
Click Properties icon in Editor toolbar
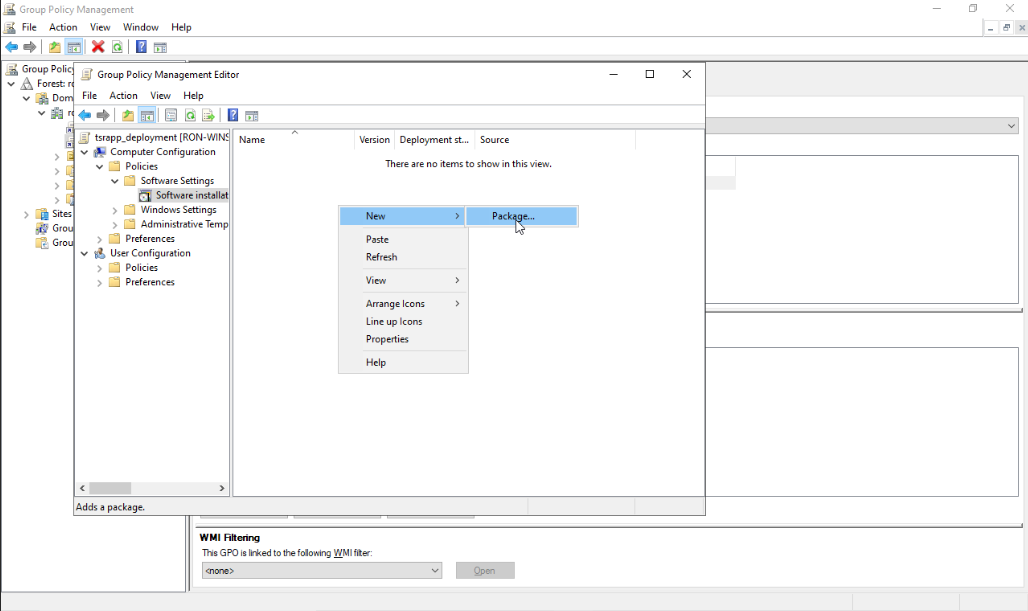pos(171,115)
